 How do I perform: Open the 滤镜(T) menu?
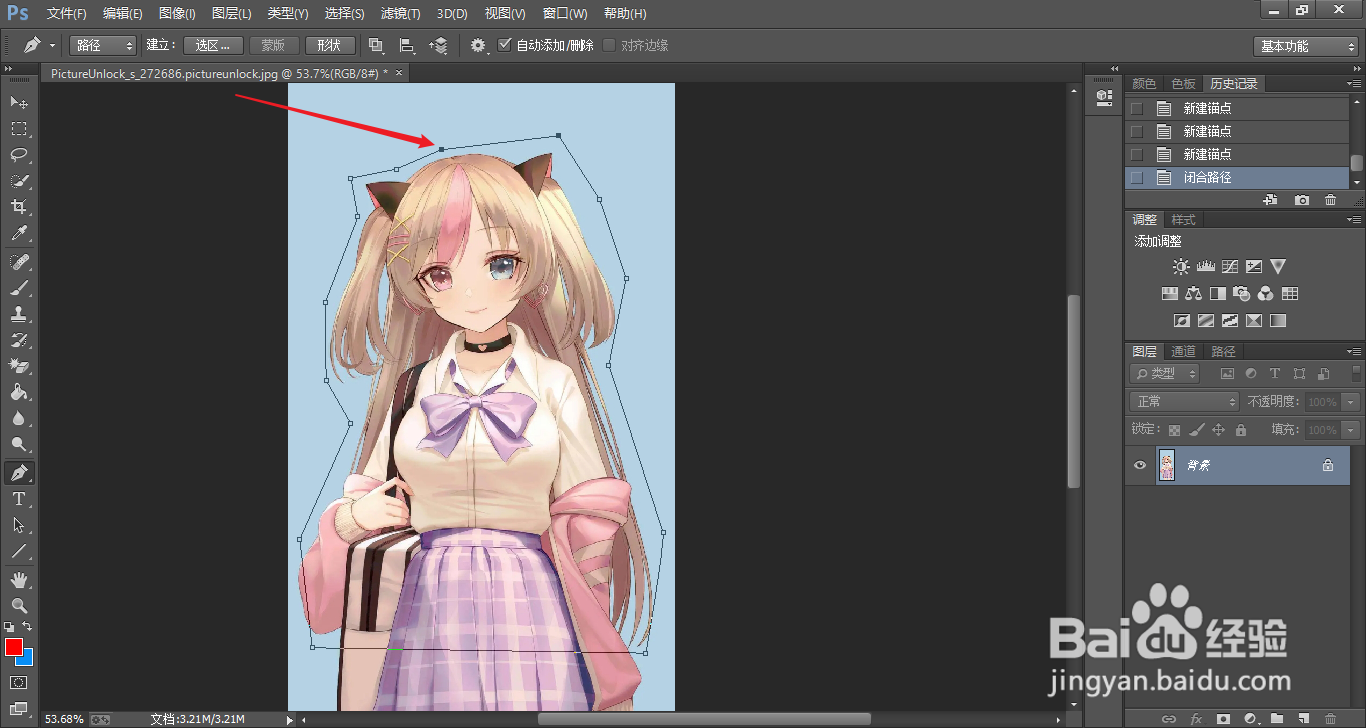tap(400, 14)
